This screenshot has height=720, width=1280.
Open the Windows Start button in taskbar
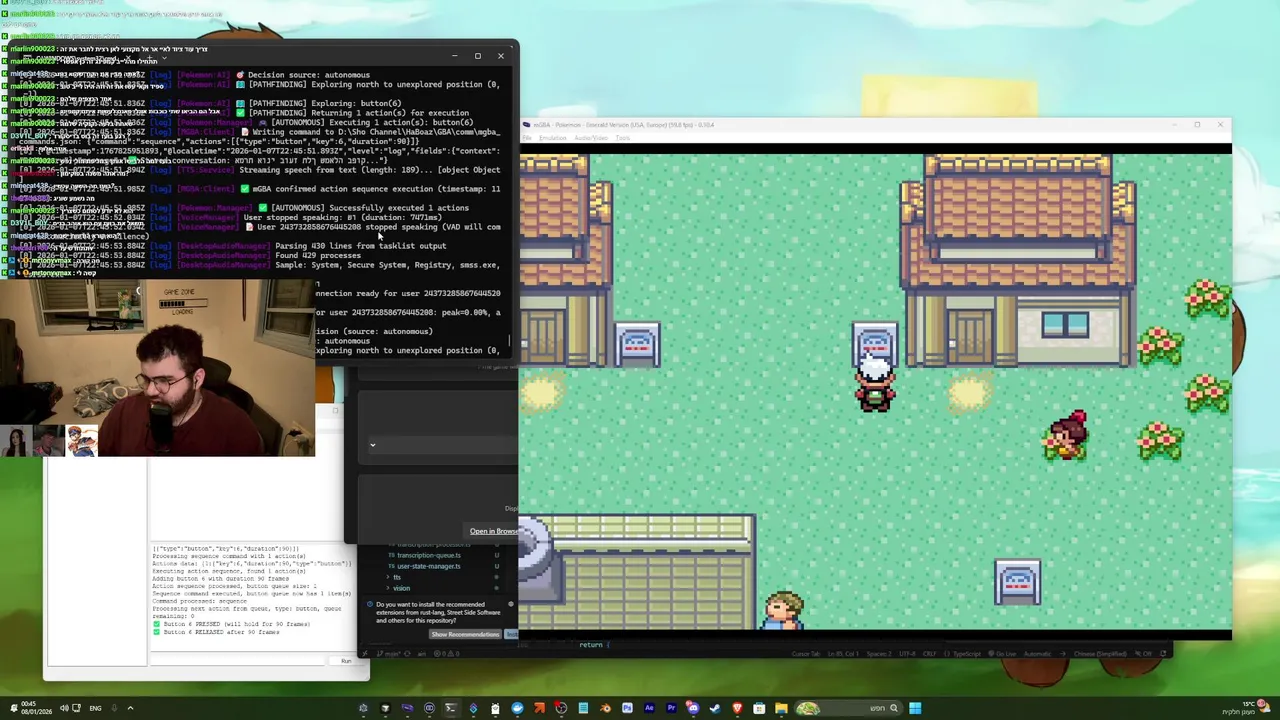tap(915, 708)
